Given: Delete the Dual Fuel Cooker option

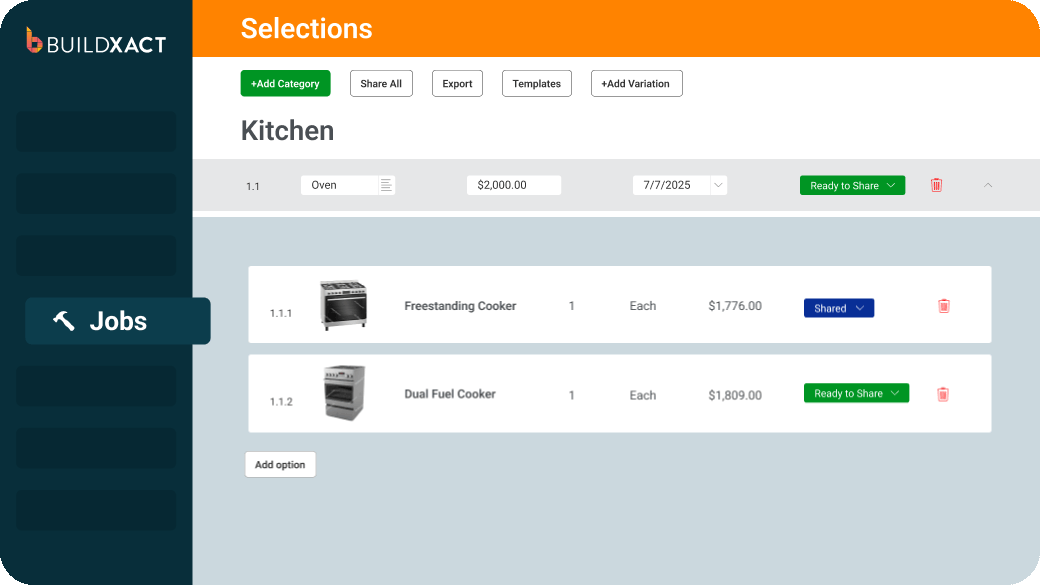Looking at the screenshot, I should tap(943, 393).
